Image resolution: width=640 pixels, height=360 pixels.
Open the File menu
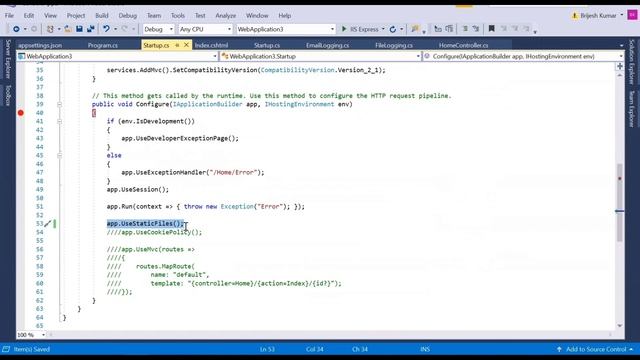(9, 16)
